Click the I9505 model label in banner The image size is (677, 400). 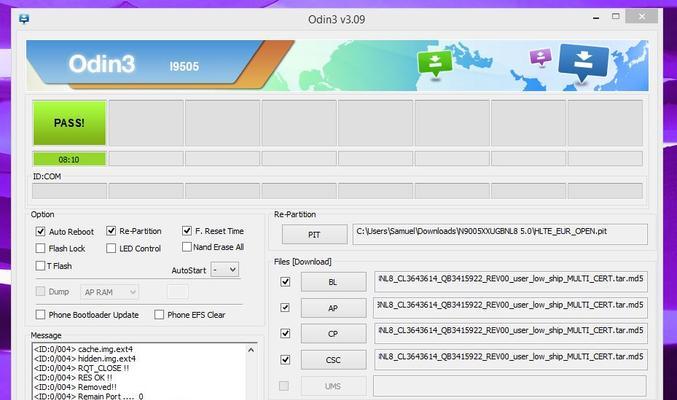184,67
